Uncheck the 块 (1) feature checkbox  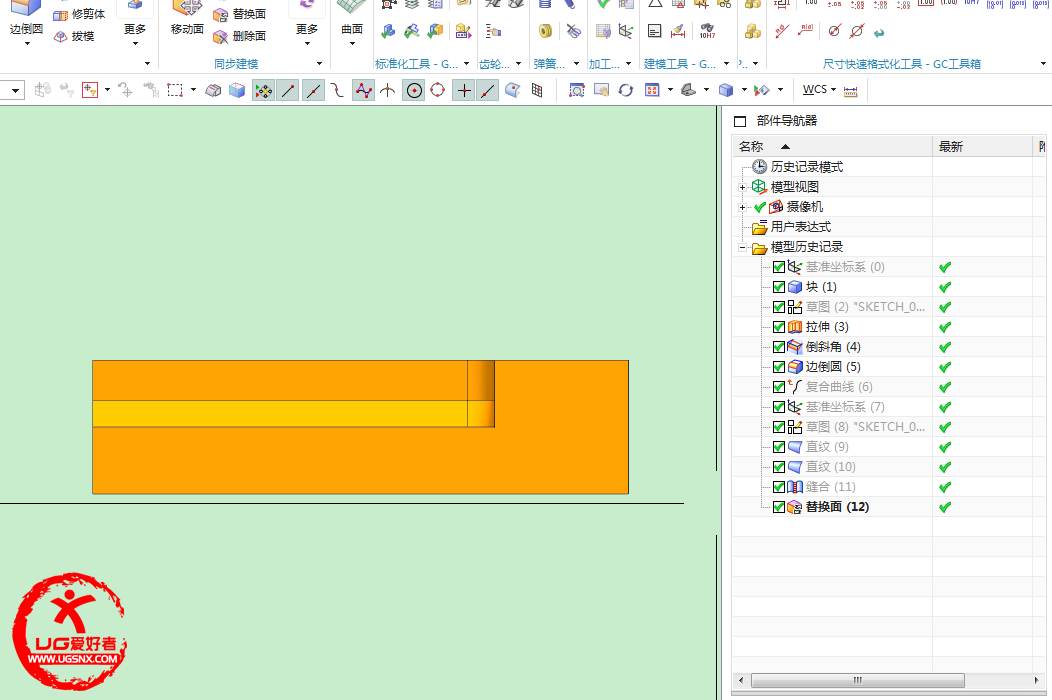tap(779, 287)
